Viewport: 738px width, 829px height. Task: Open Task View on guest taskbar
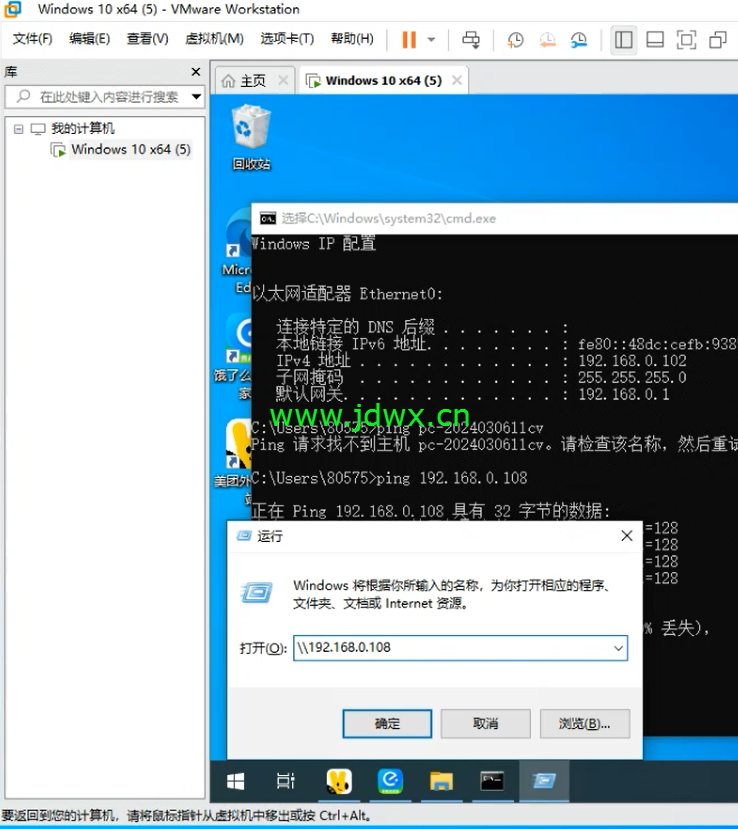(285, 781)
